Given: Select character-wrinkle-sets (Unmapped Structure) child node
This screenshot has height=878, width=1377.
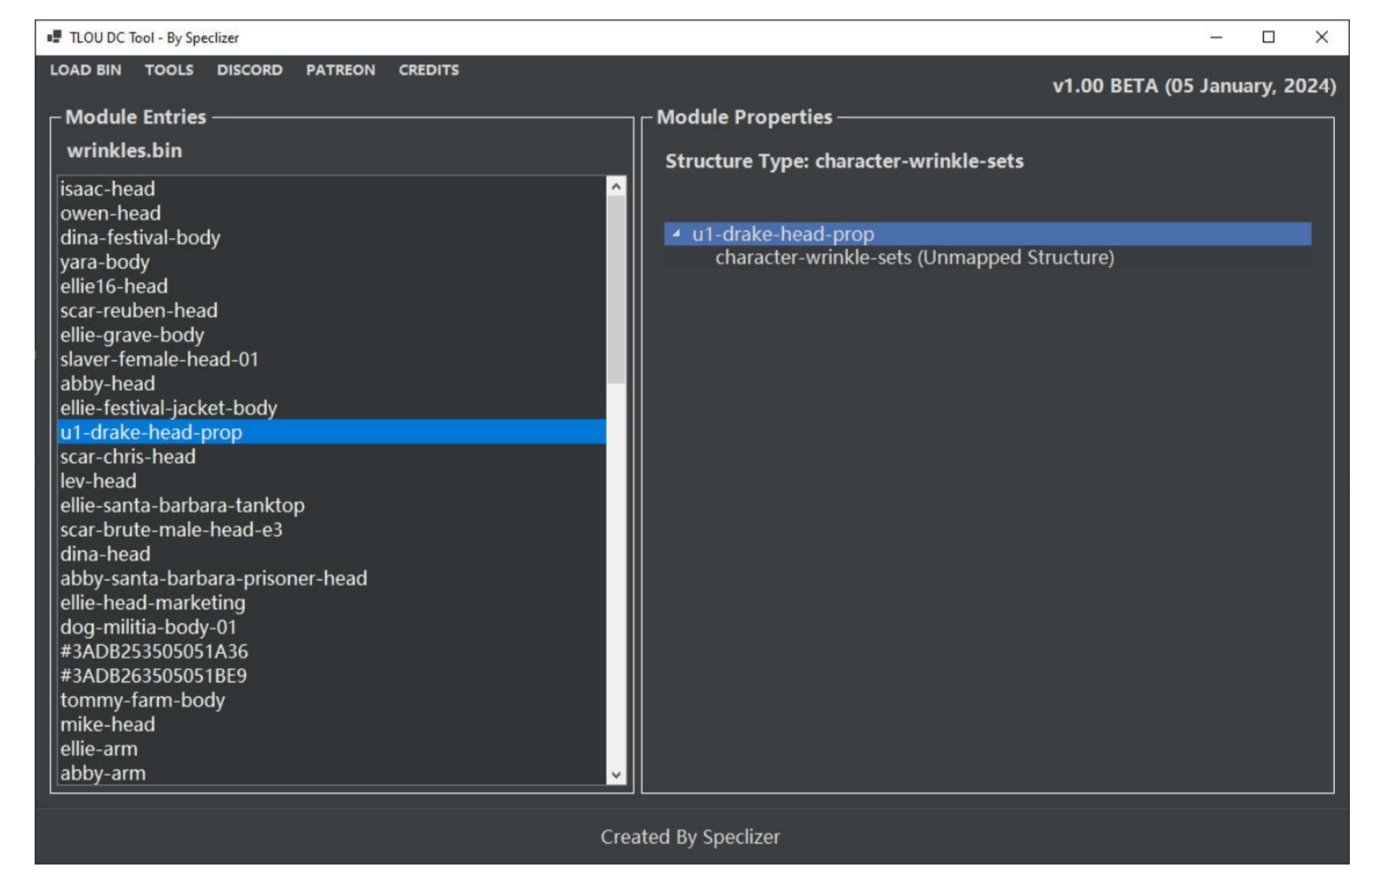Looking at the screenshot, I should [914, 258].
